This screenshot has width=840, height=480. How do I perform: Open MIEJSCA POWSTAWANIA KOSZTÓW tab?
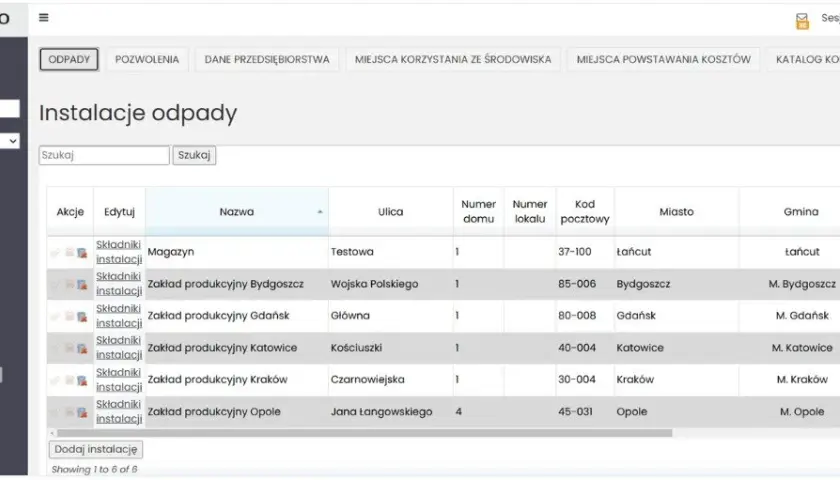tap(663, 59)
